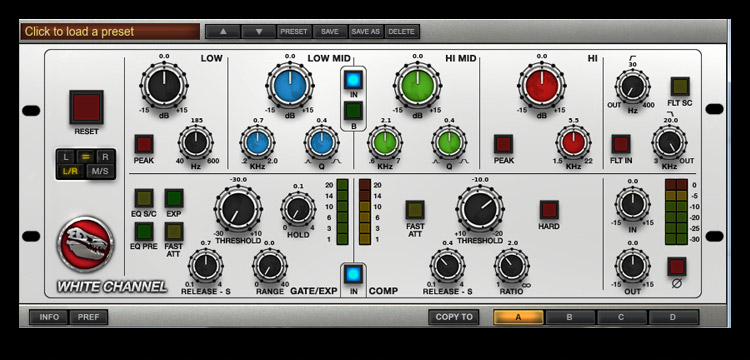Viewport: 750px width, 360px height.
Task: Toggle the HI band PEAK button
Action: (503, 144)
